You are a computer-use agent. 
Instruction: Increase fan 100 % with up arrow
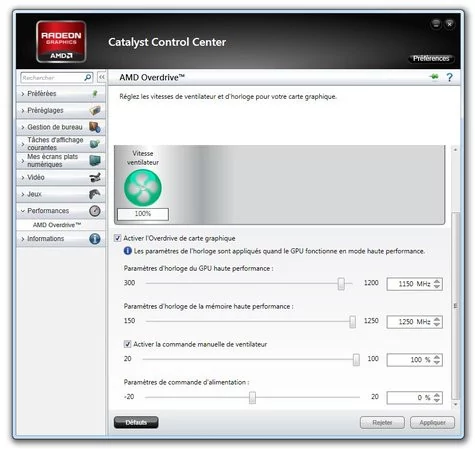tap(437, 357)
